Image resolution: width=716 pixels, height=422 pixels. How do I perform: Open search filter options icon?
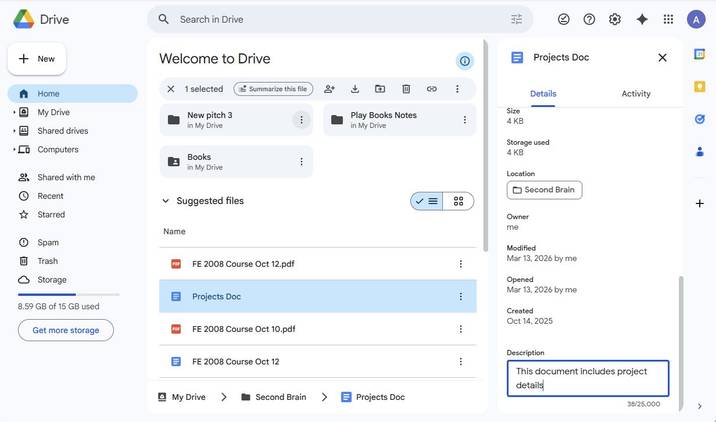tap(516, 19)
